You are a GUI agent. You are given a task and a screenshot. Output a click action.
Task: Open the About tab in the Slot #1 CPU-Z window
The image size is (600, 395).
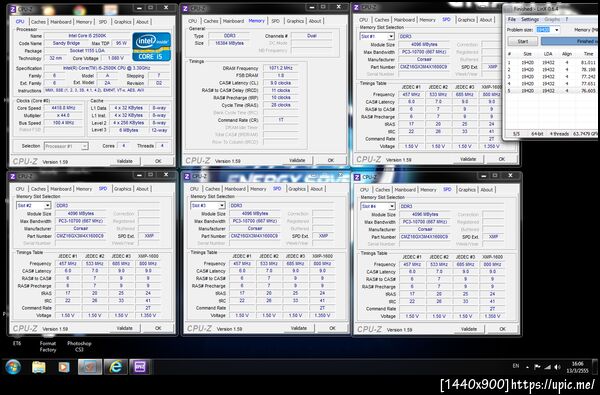tap(486, 20)
